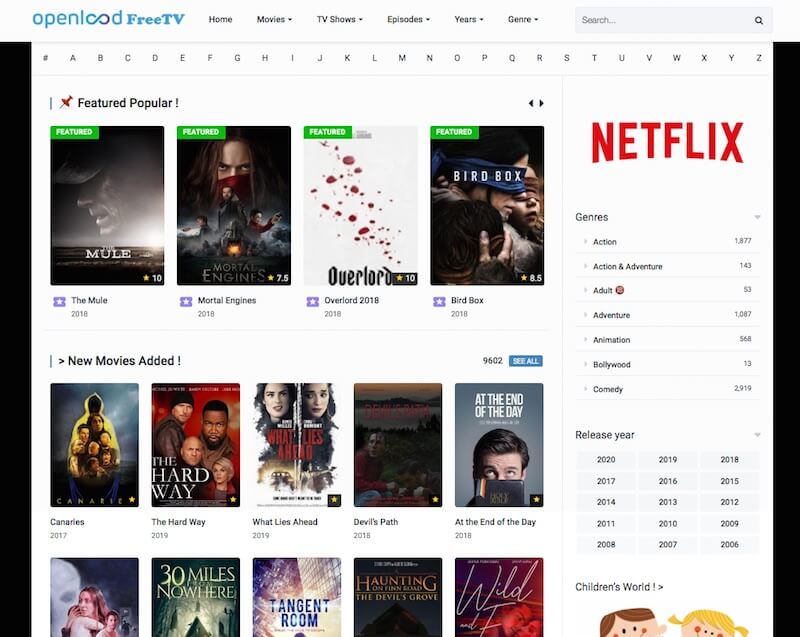
Task: Click the 9602 movies count
Action: pyautogui.click(x=492, y=361)
